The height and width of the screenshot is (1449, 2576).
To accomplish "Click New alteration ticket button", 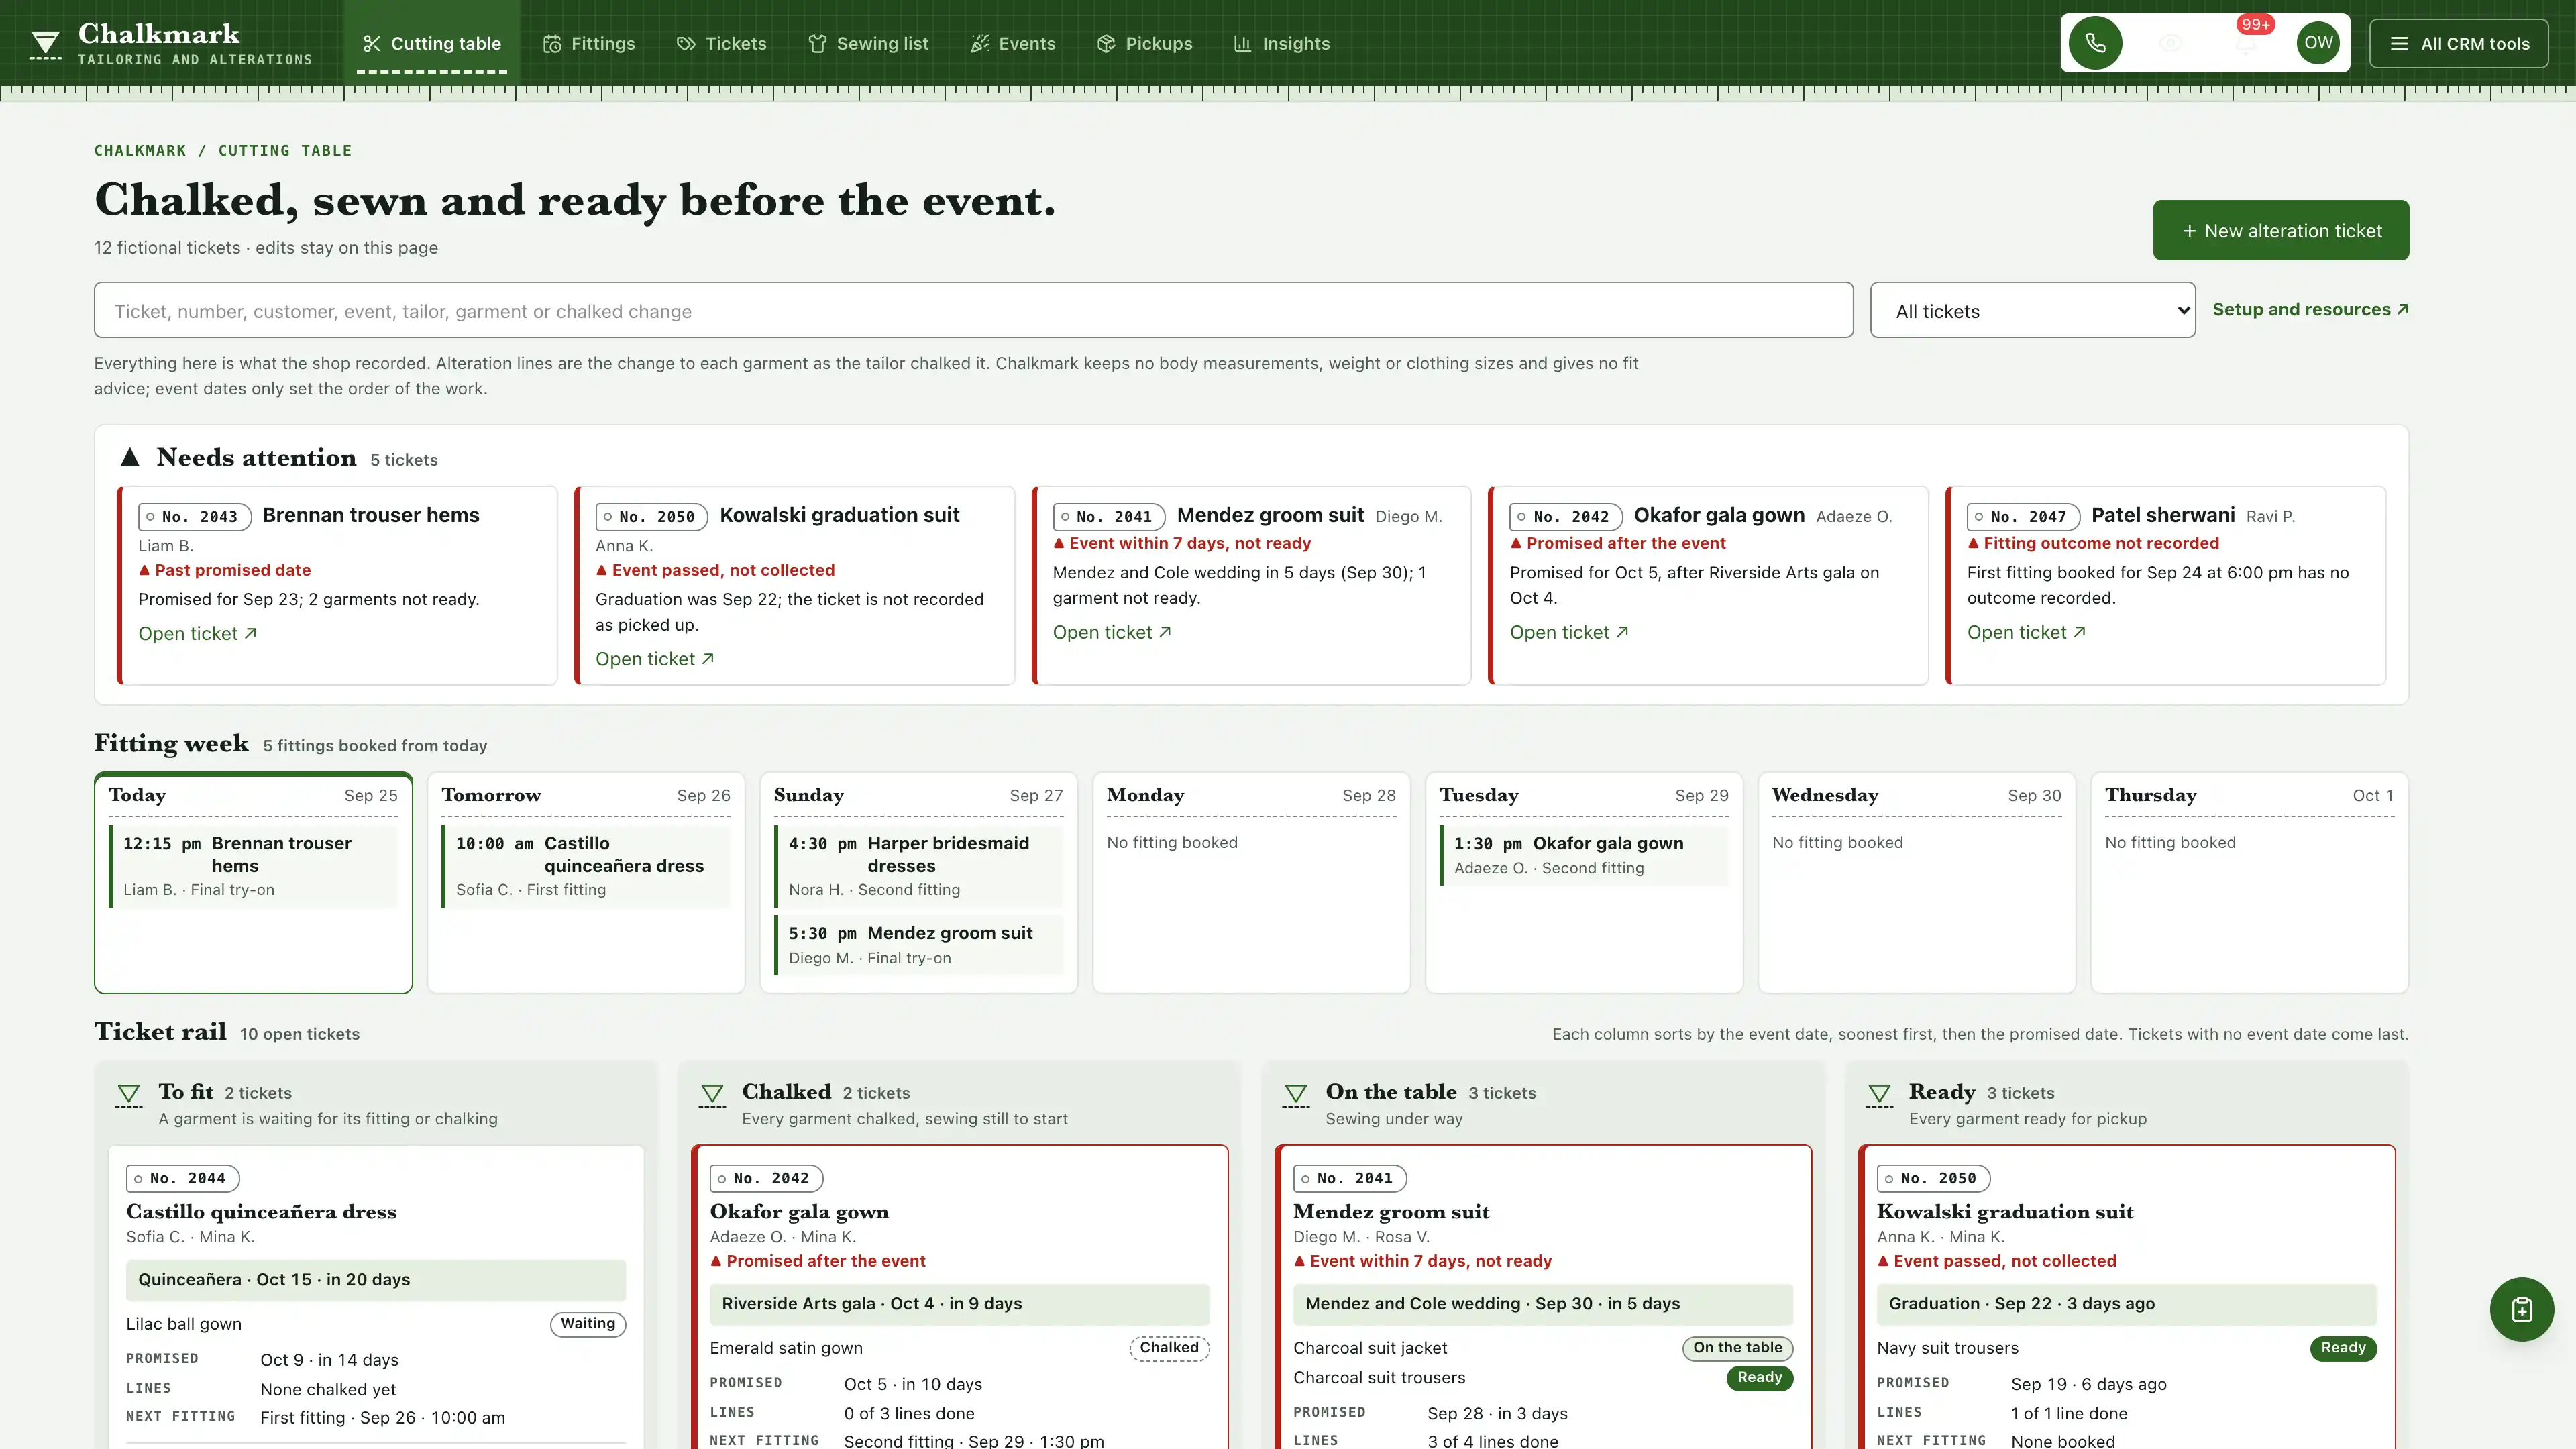I will (2280, 230).
